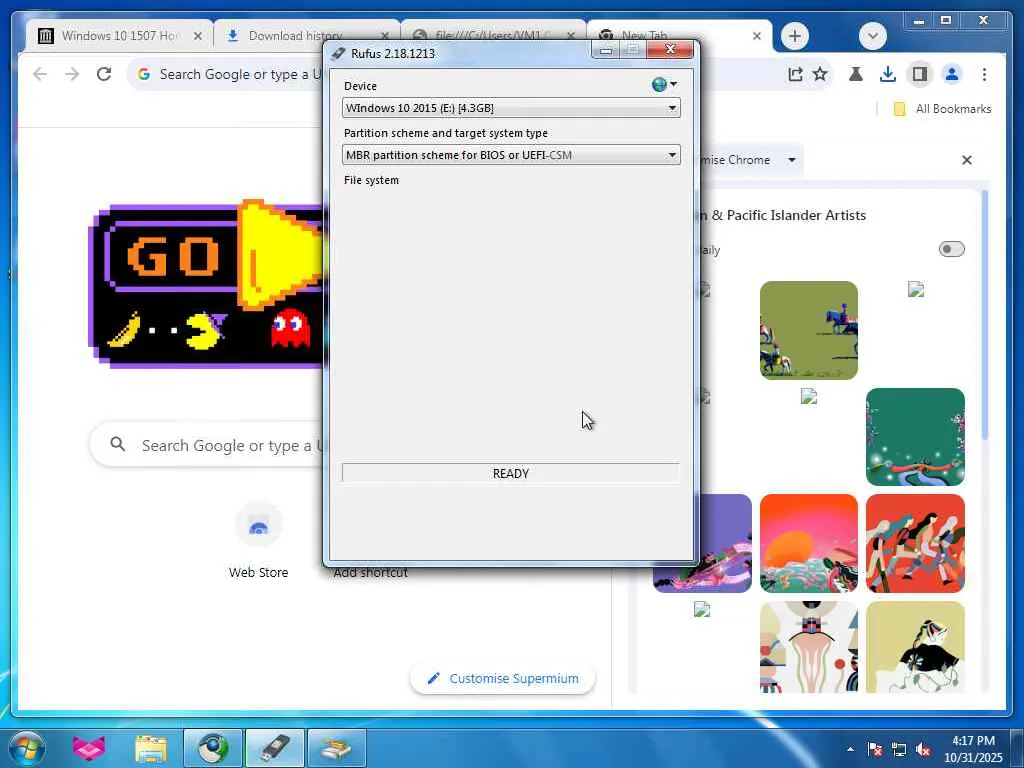Open Action Center flag icon

(x=875, y=749)
